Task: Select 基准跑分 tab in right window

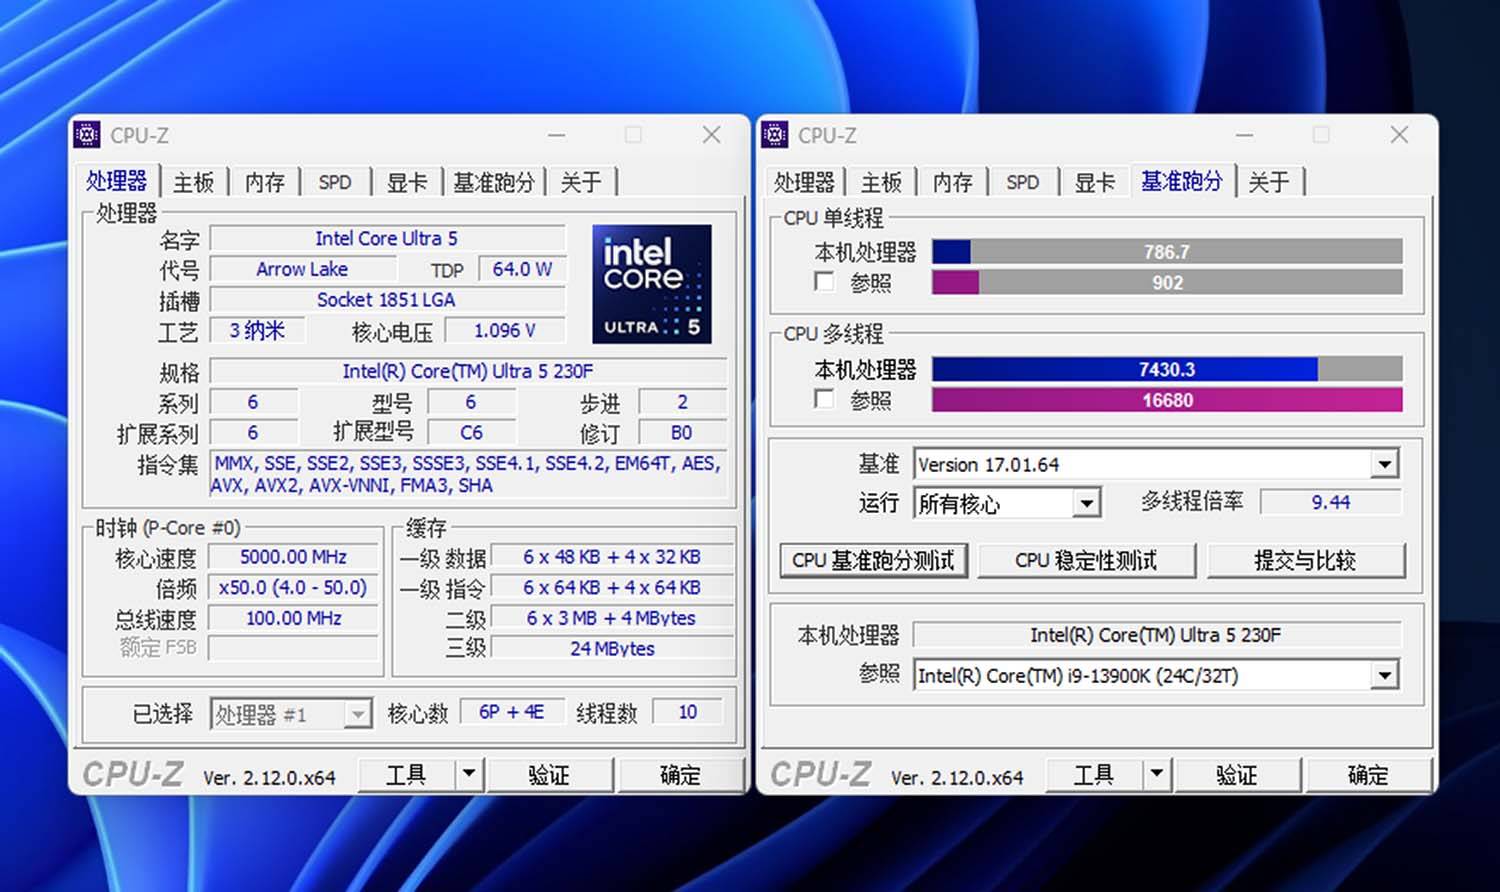Action: pos(1182,181)
